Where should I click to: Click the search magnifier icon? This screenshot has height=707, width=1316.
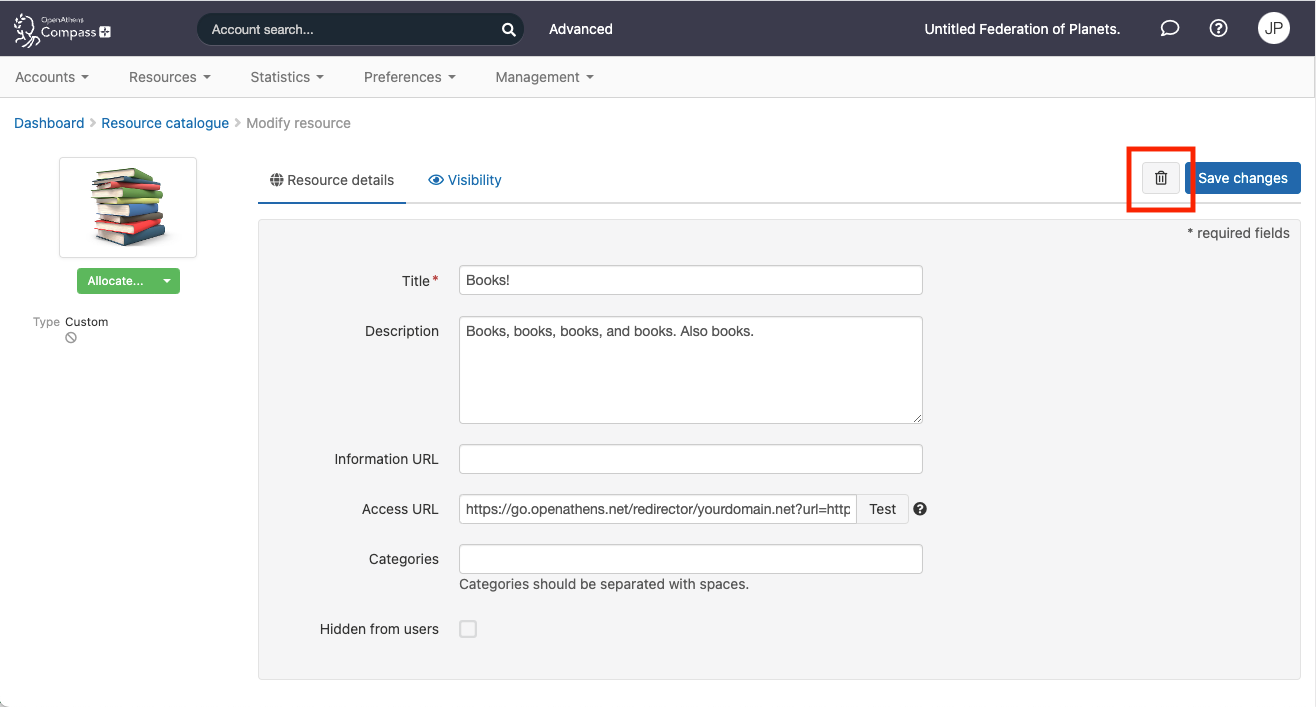[x=508, y=29]
